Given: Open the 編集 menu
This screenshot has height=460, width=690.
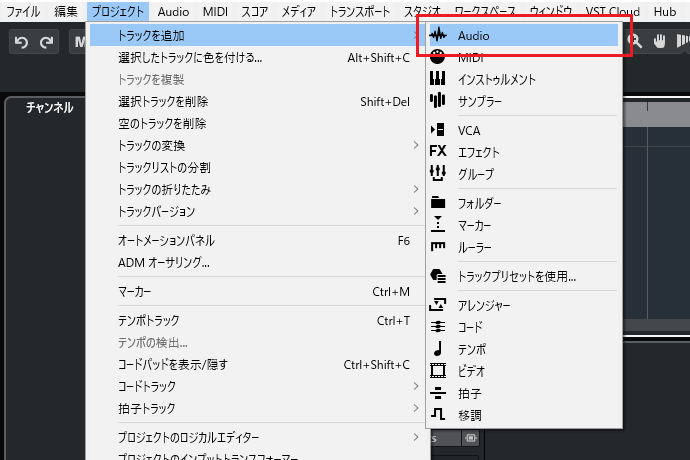Looking at the screenshot, I should (66, 11).
